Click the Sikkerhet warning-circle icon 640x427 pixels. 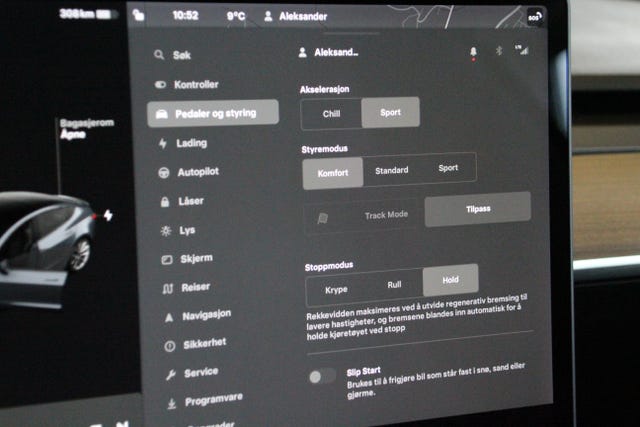[x=170, y=346]
